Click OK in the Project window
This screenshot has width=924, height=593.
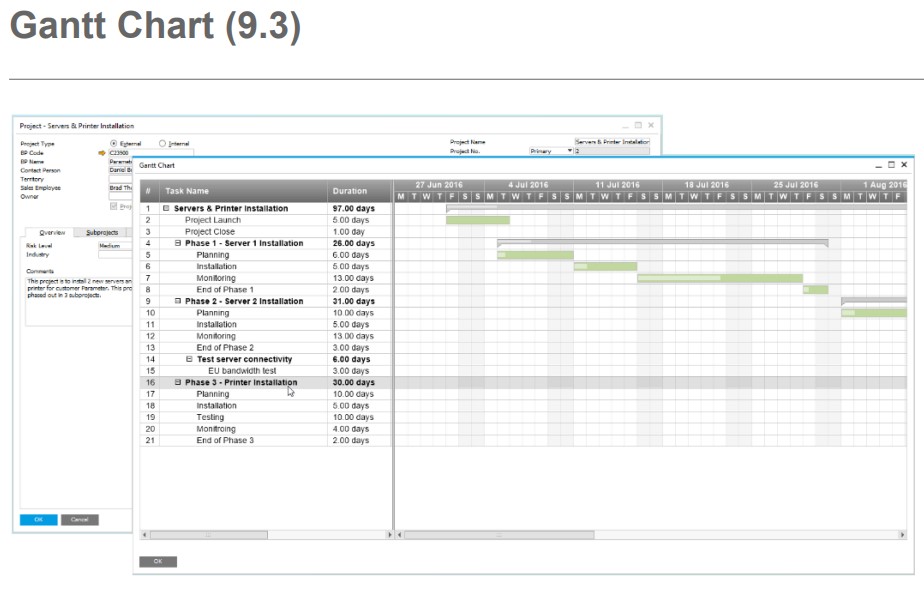pos(38,519)
